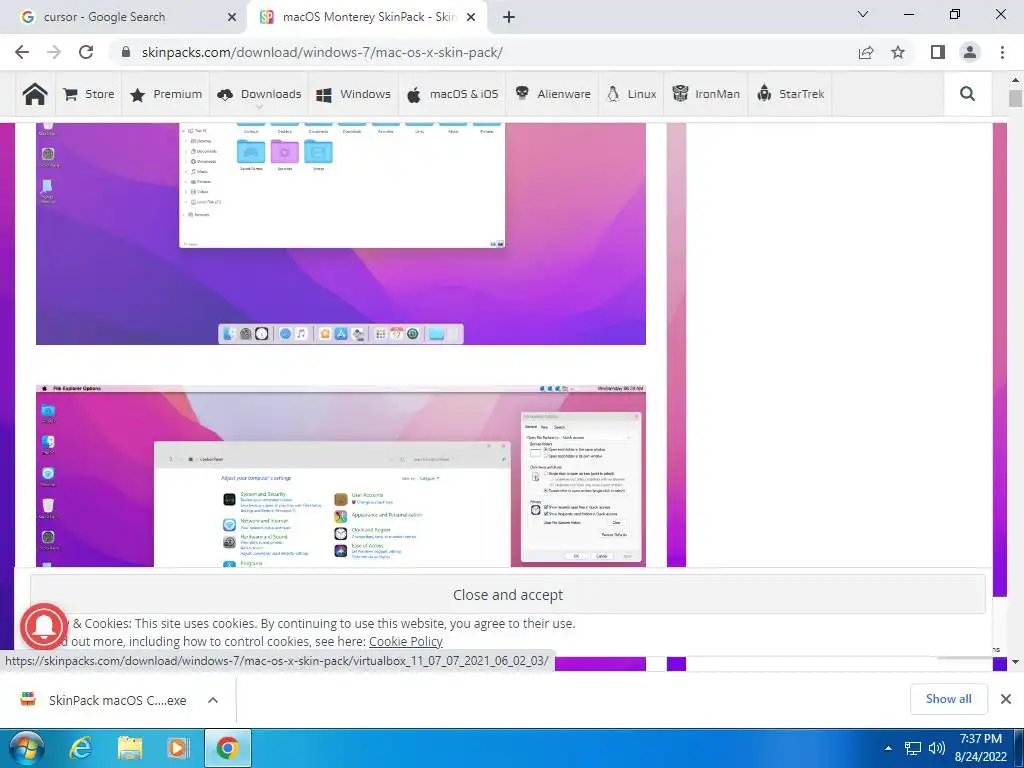Screen dimensions: 1024x768
Task: Click the red notification bell
Action: click(44, 627)
